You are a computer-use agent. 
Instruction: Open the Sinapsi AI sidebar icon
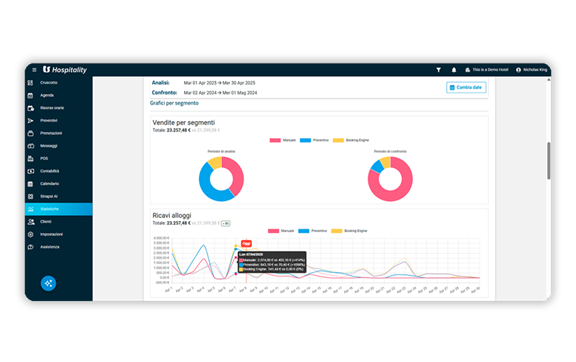click(x=30, y=196)
